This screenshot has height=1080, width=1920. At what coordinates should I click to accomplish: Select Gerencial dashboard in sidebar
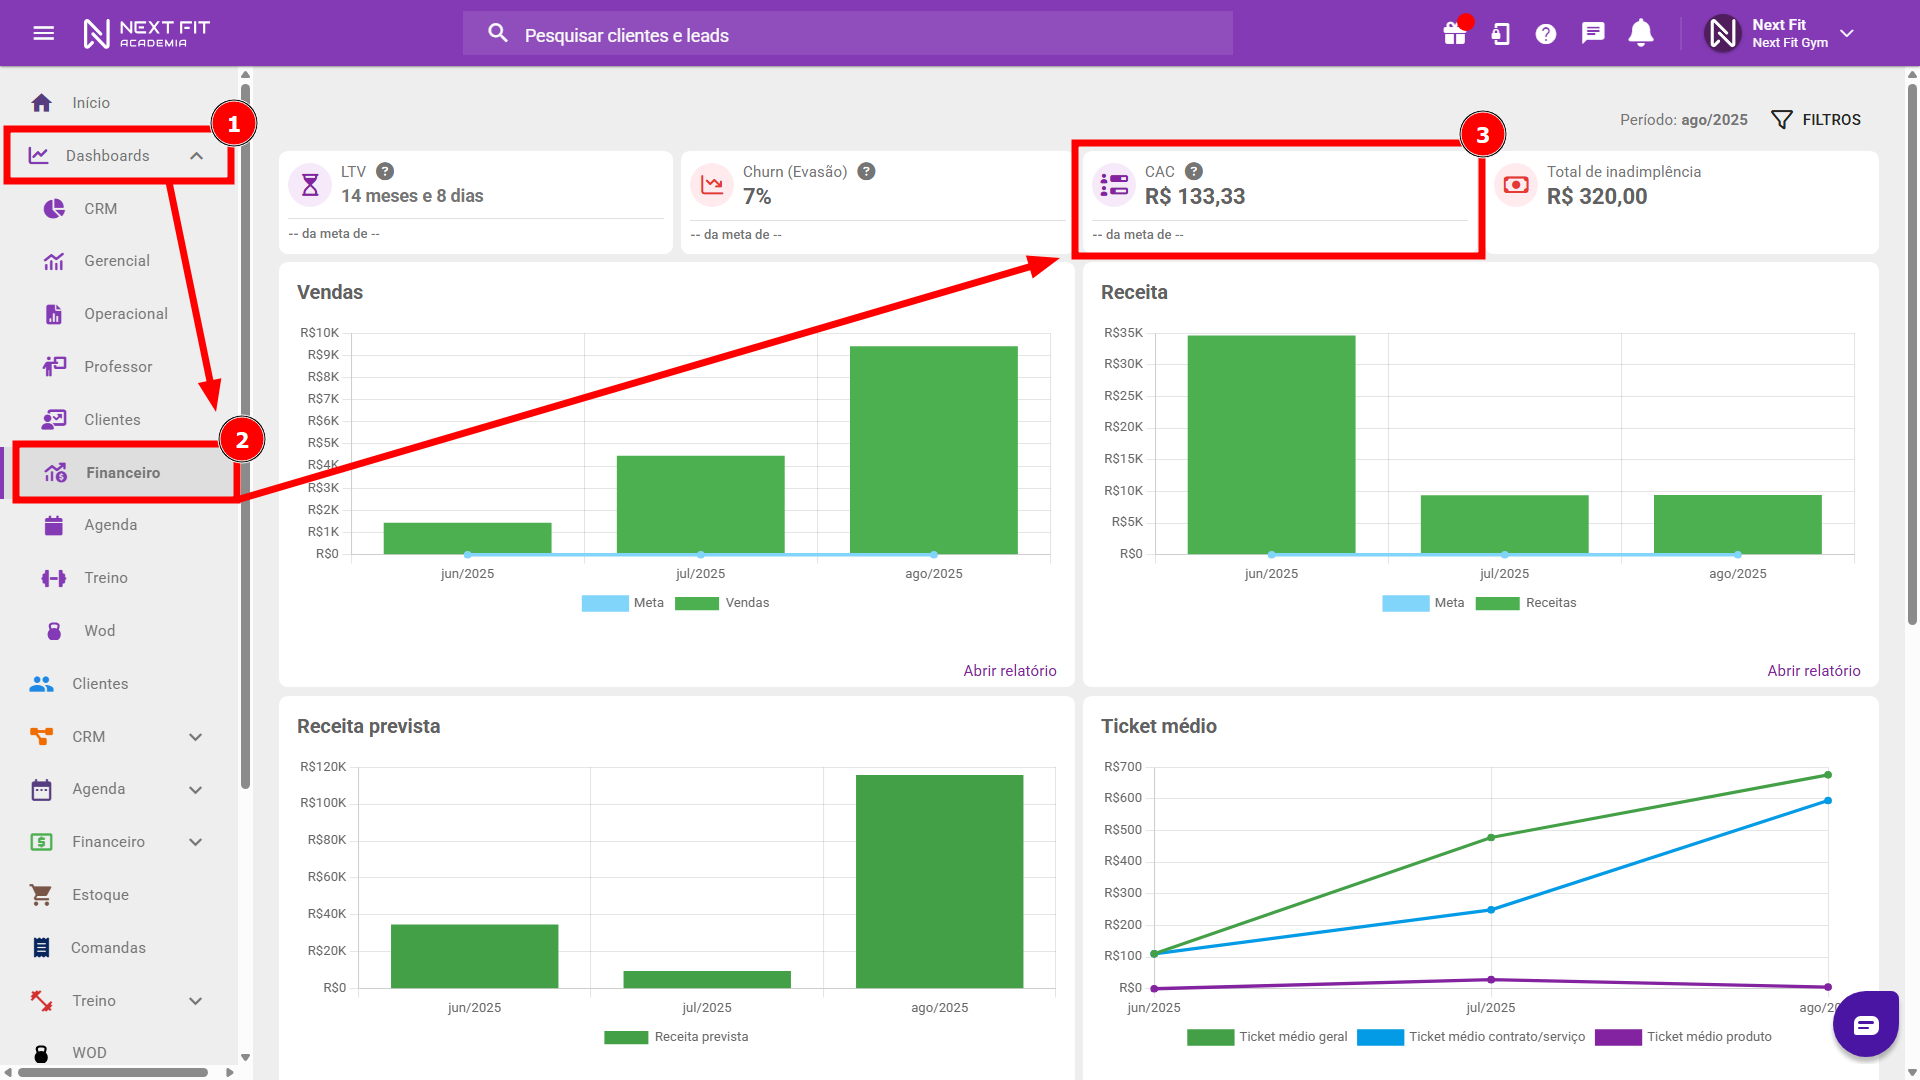pos(116,261)
